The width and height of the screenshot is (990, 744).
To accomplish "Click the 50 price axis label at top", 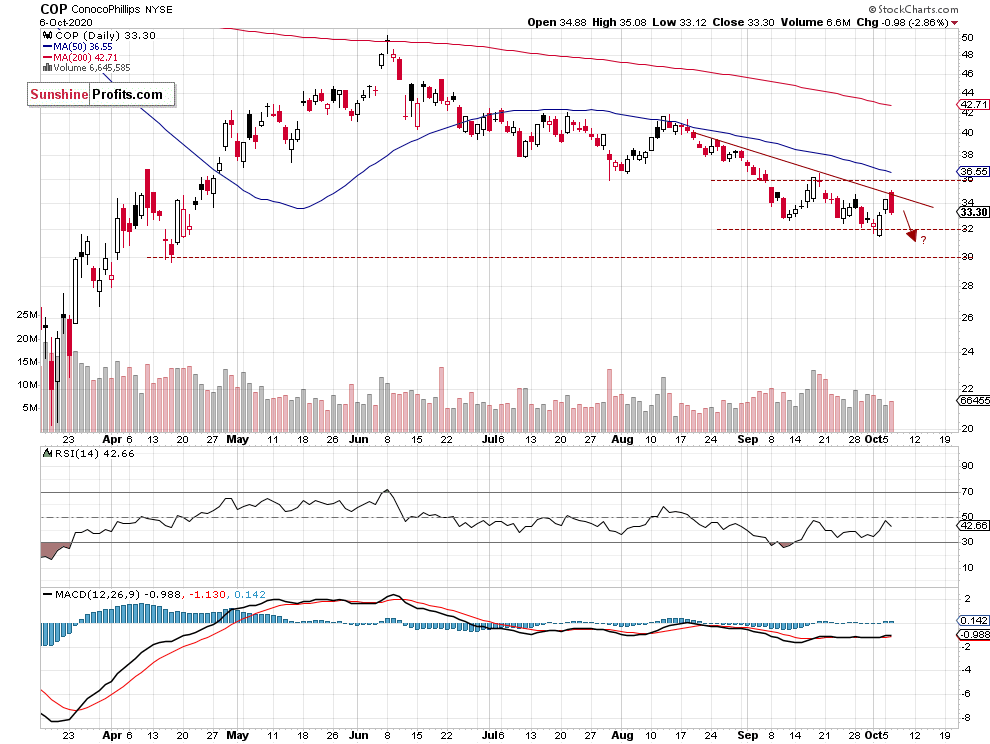I will [x=967, y=37].
